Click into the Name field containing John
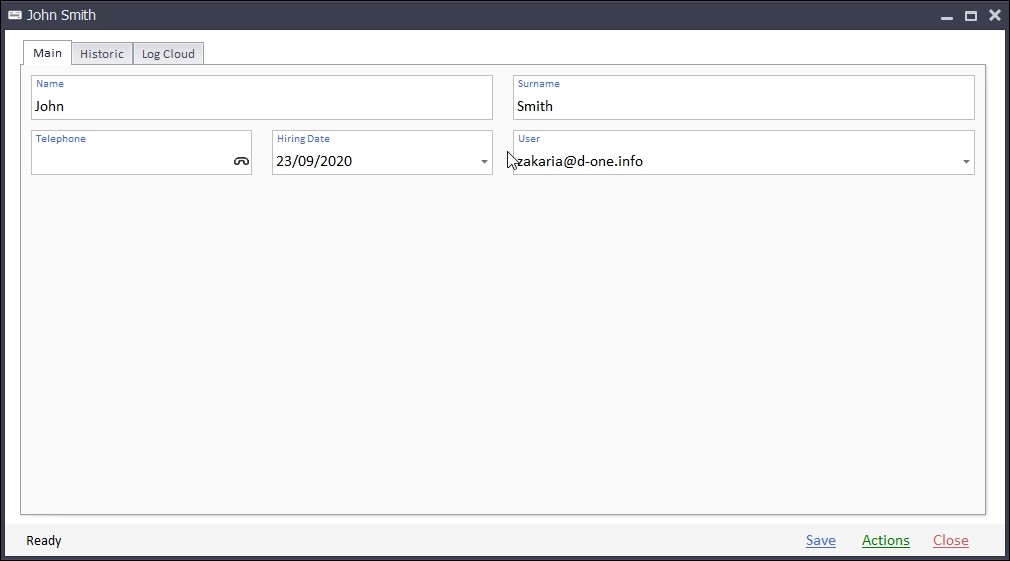Image resolution: width=1010 pixels, height=561 pixels. click(x=260, y=106)
